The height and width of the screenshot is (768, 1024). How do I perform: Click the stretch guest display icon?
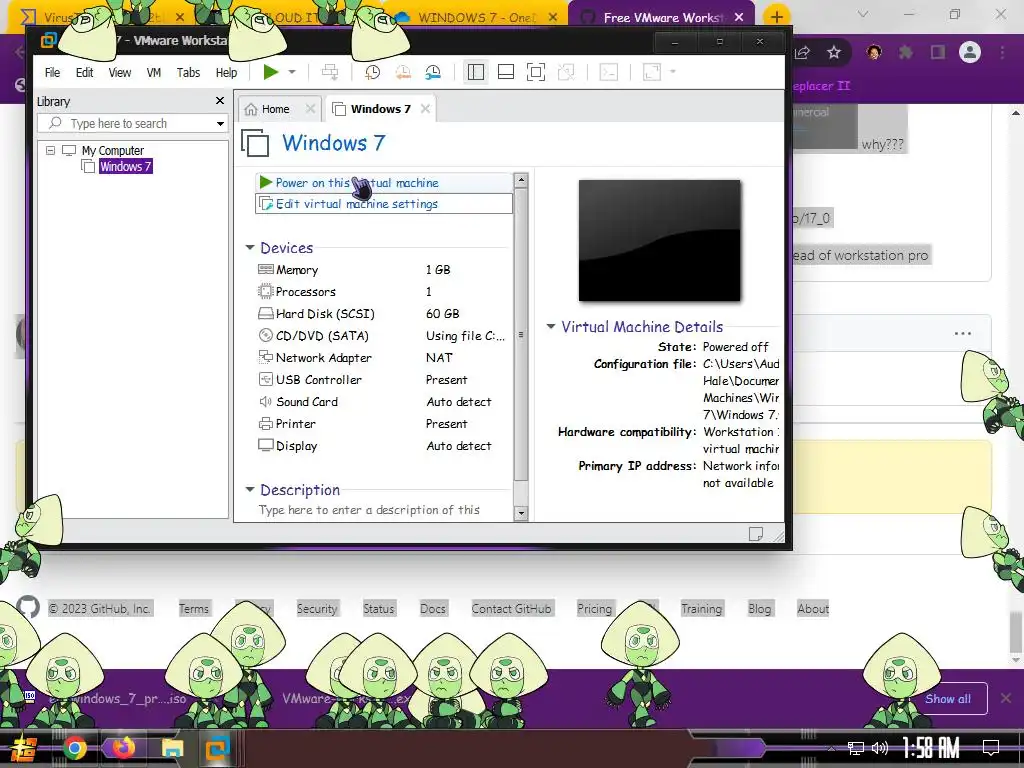coord(652,72)
